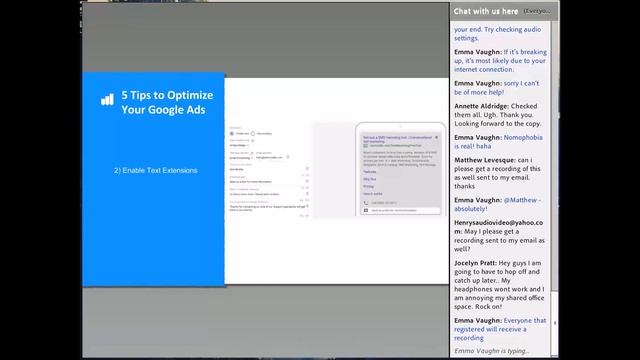Click the Everyone tab in the chat header

coord(537,11)
